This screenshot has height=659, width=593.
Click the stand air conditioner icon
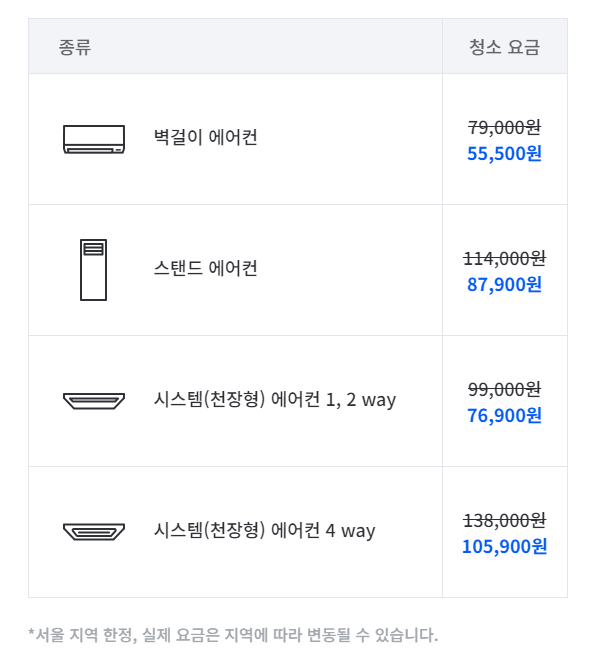[93, 270]
